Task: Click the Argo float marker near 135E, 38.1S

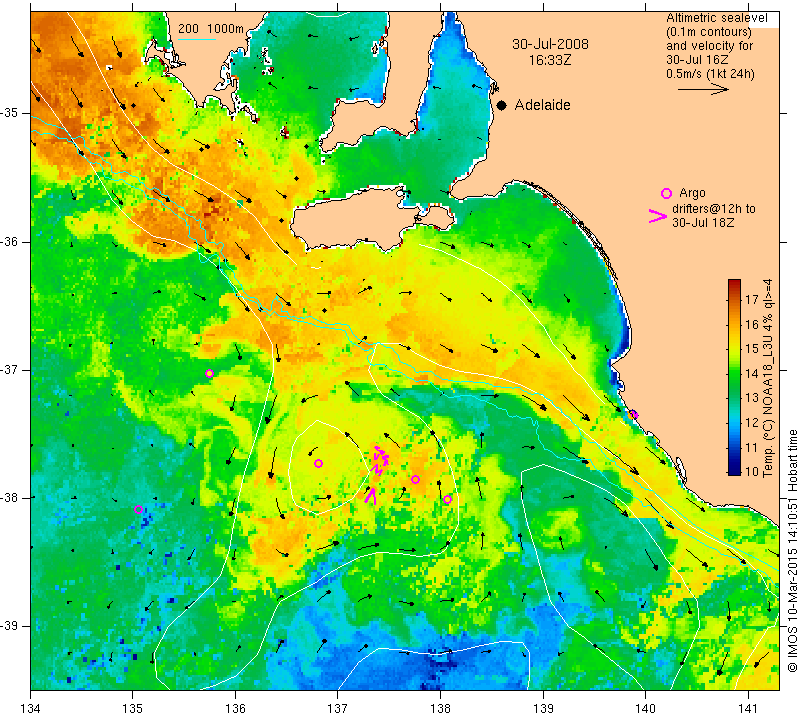Action: click(x=138, y=509)
